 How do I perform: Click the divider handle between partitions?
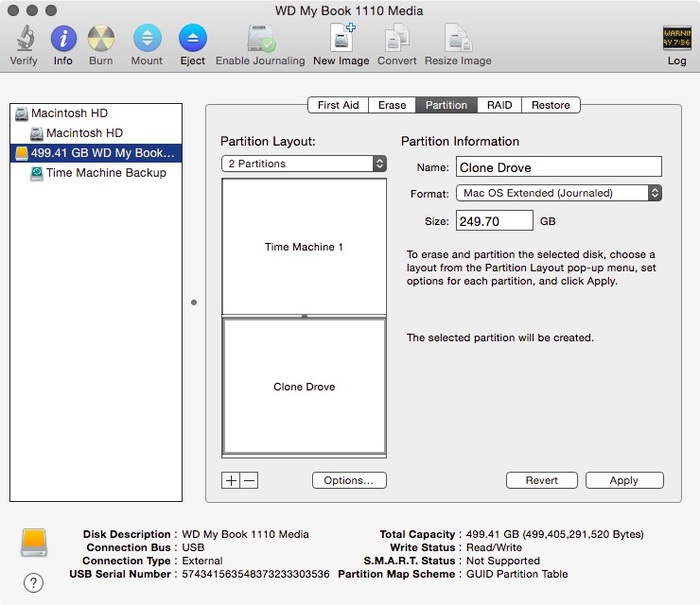click(304, 316)
